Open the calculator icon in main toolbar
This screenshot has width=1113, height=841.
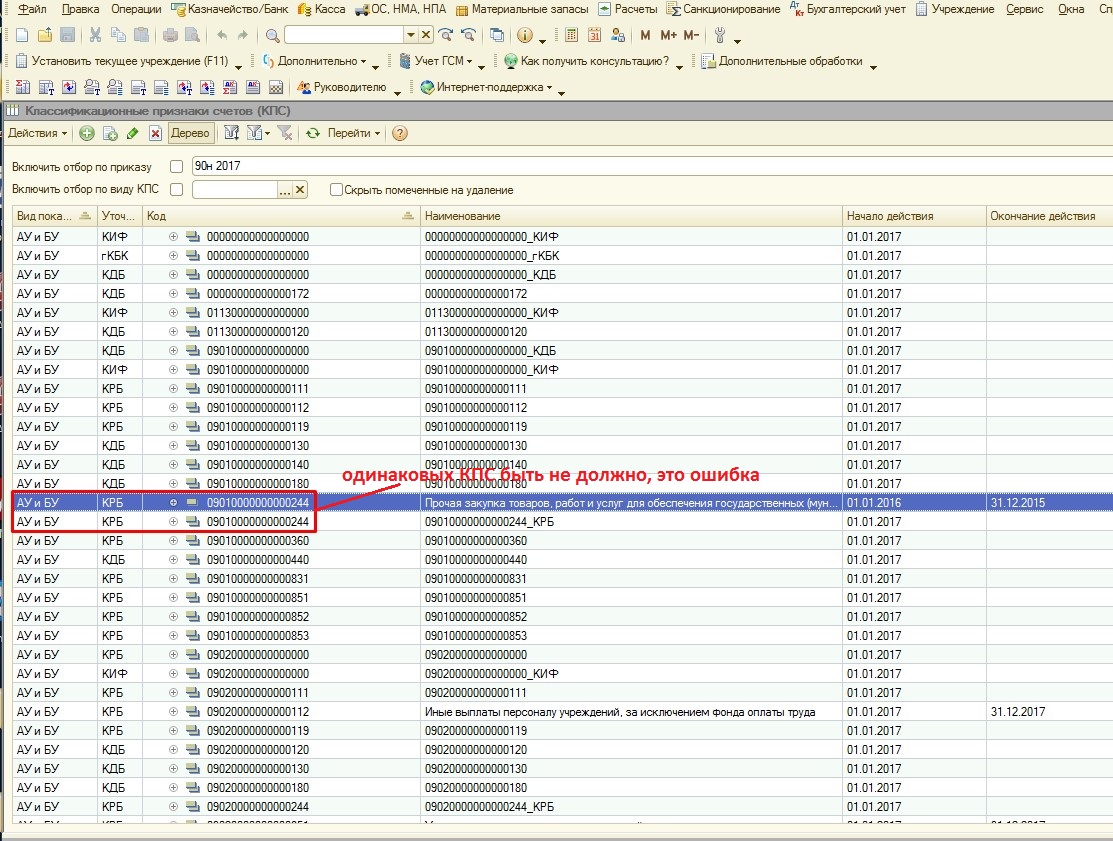tap(571, 35)
